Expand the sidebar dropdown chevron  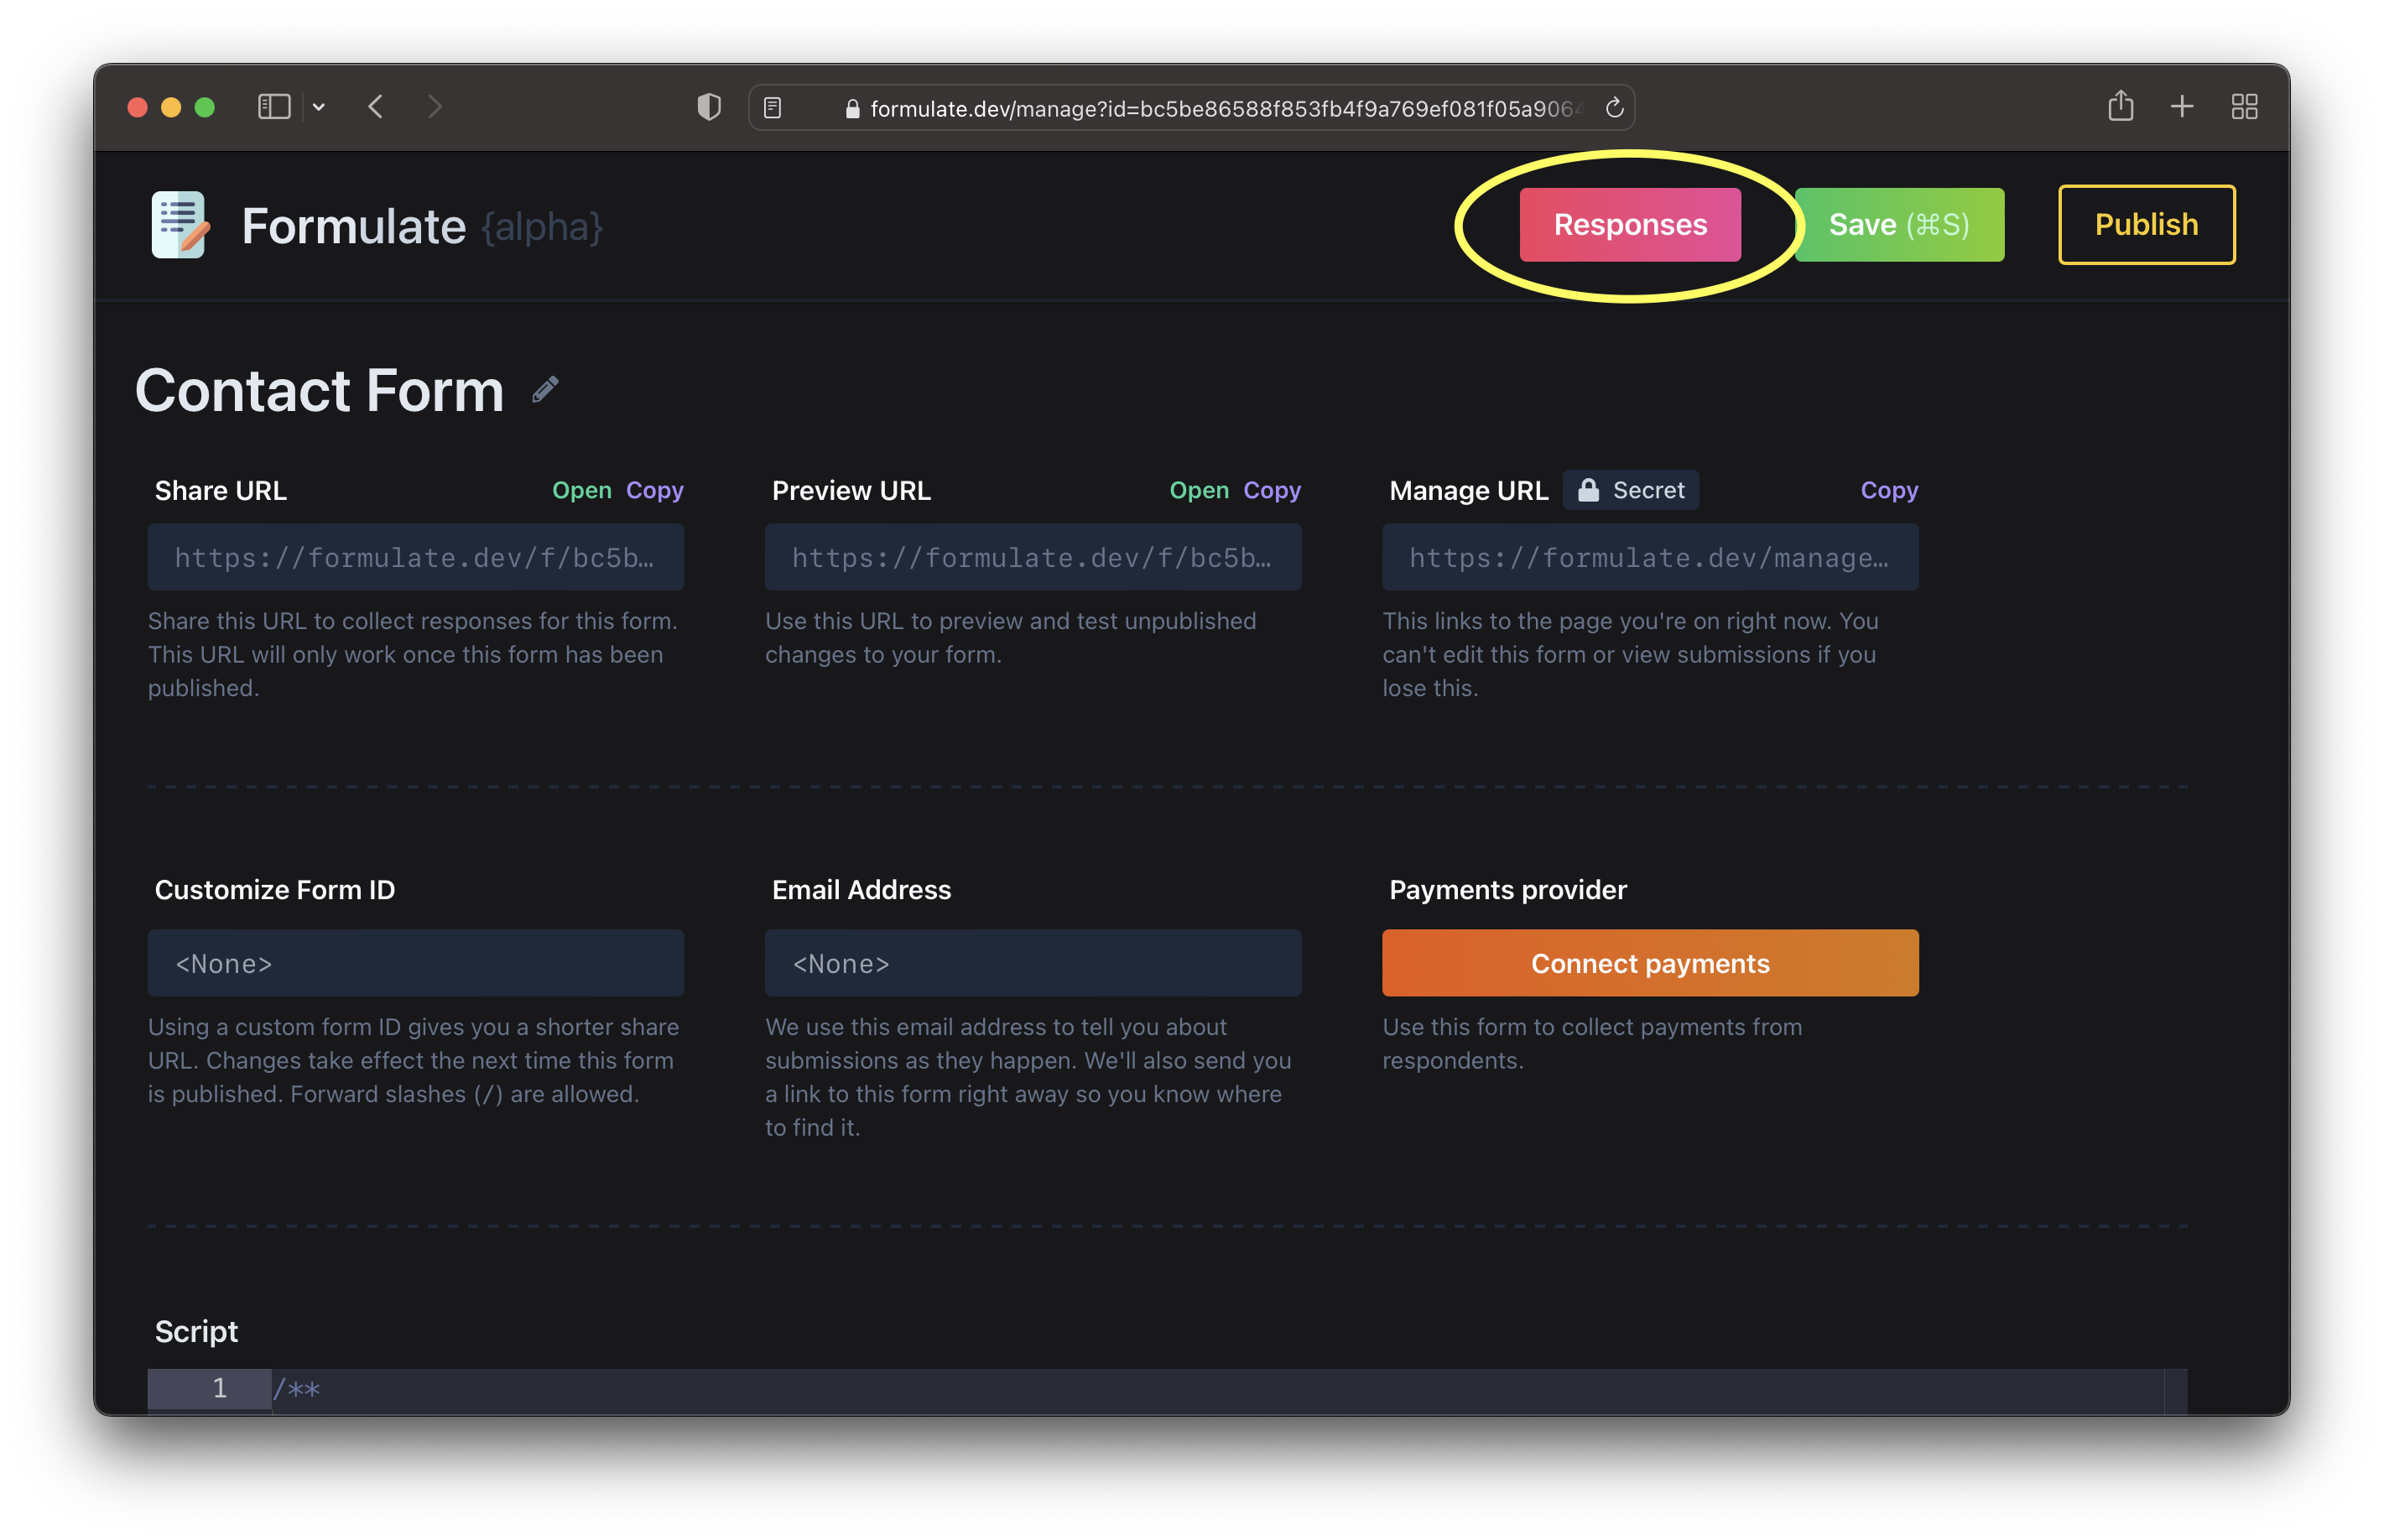(319, 107)
